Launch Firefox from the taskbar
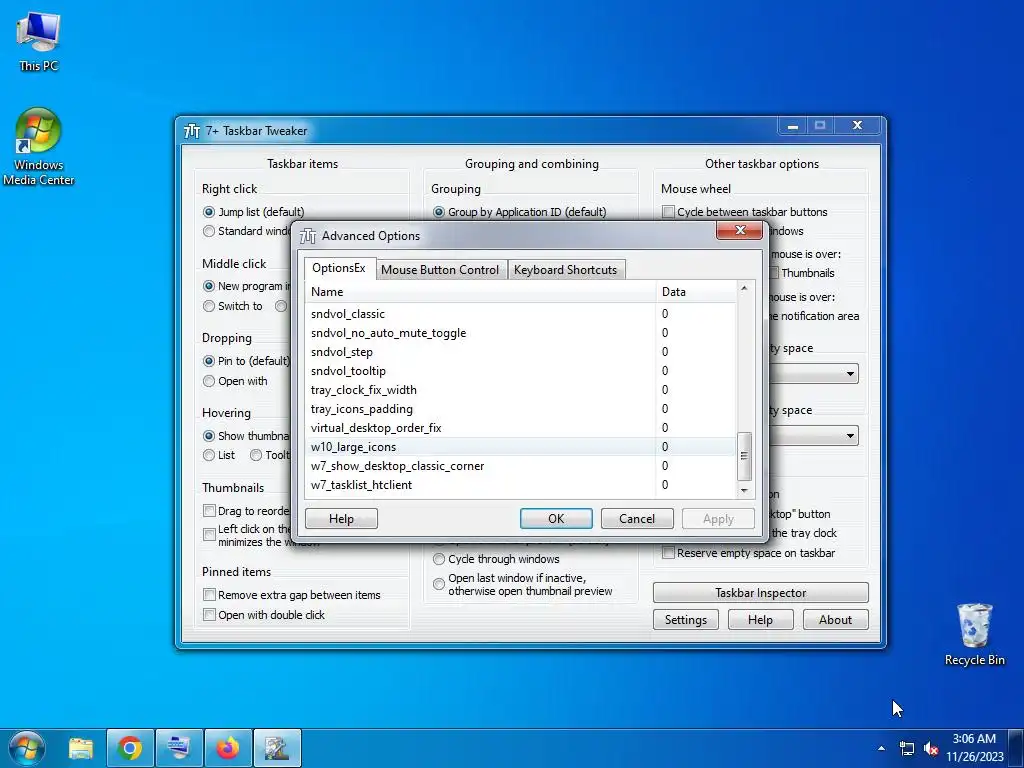 [x=228, y=748]
